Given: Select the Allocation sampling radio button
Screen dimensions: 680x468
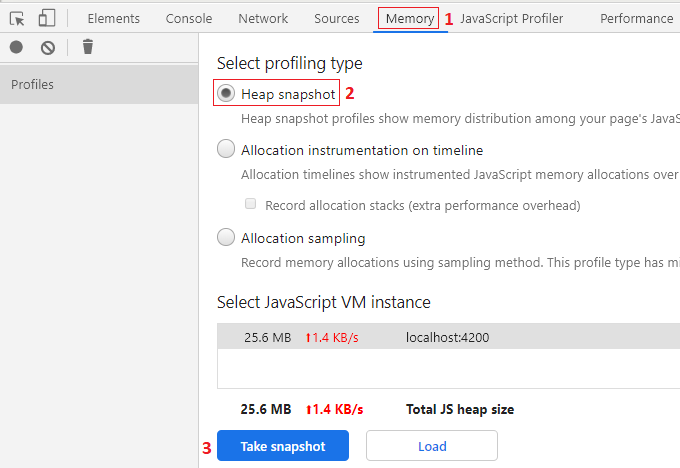Looking at the screenshot, I should (226, 237).
